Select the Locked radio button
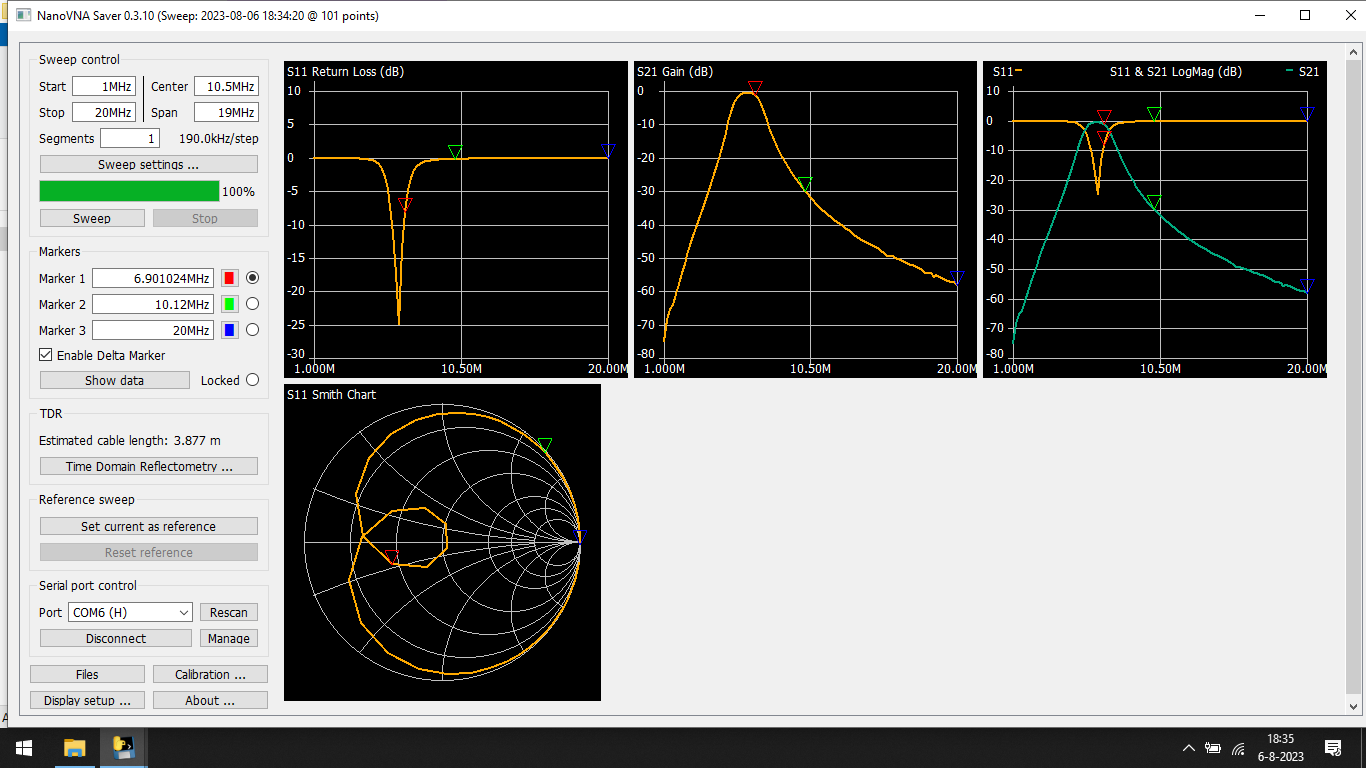 tap(252, 380)
